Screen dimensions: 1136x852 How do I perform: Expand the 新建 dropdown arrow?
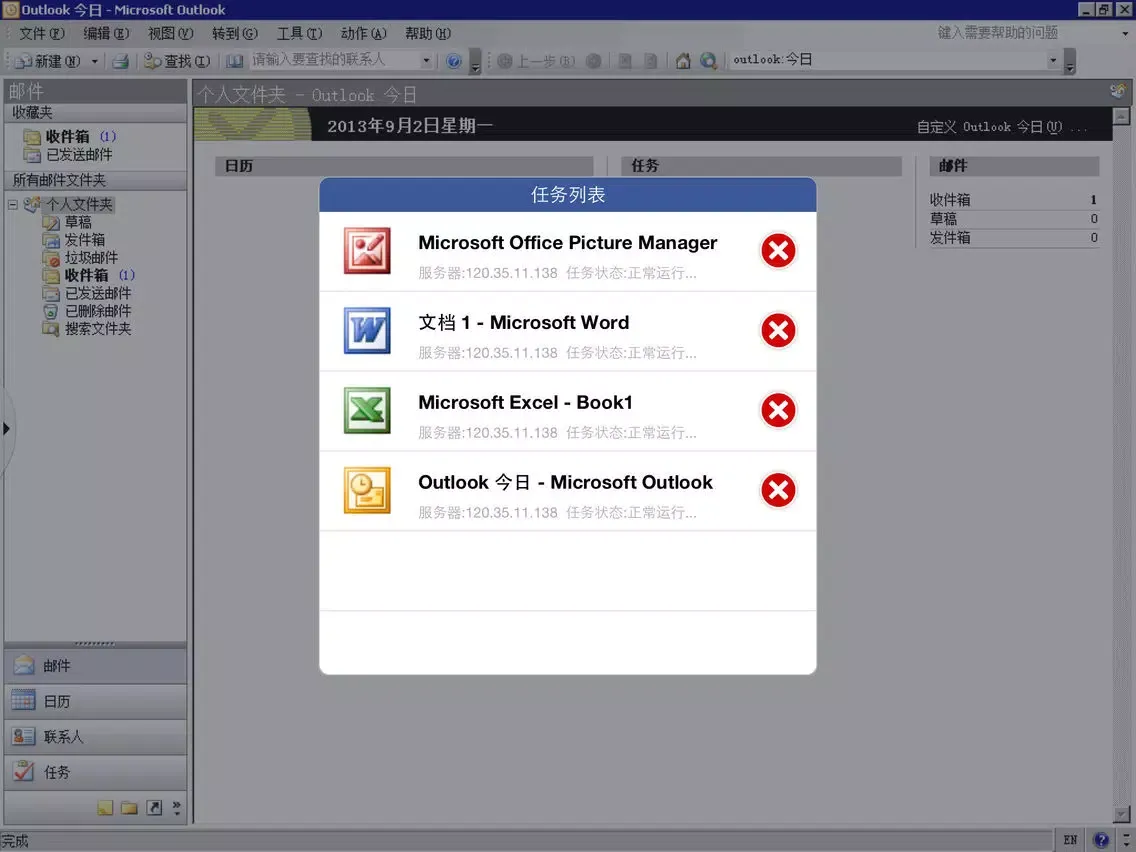(x=94, y=62)
